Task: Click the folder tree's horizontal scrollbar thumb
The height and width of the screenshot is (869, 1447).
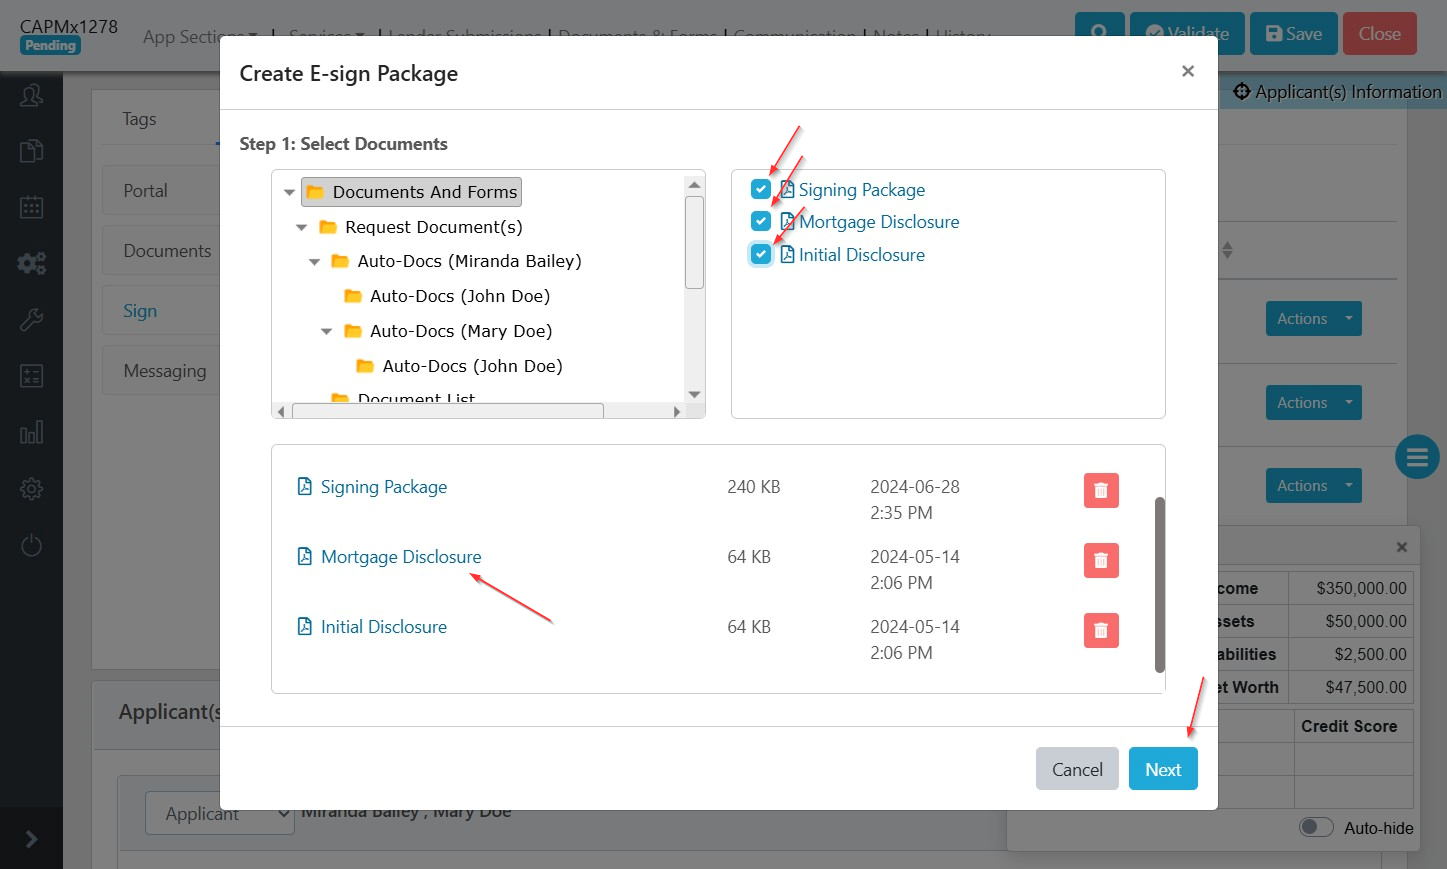Action: [x=448, y=411]
